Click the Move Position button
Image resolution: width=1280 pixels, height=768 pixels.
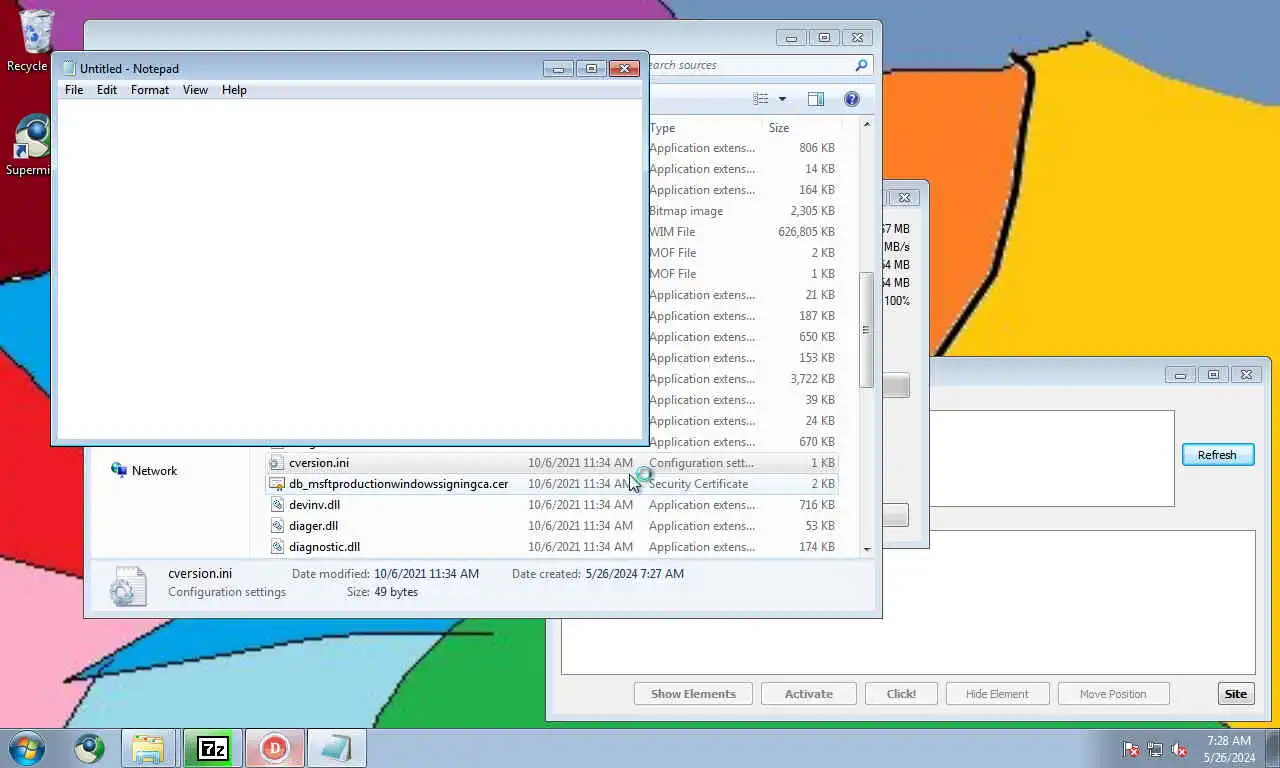1113,694
